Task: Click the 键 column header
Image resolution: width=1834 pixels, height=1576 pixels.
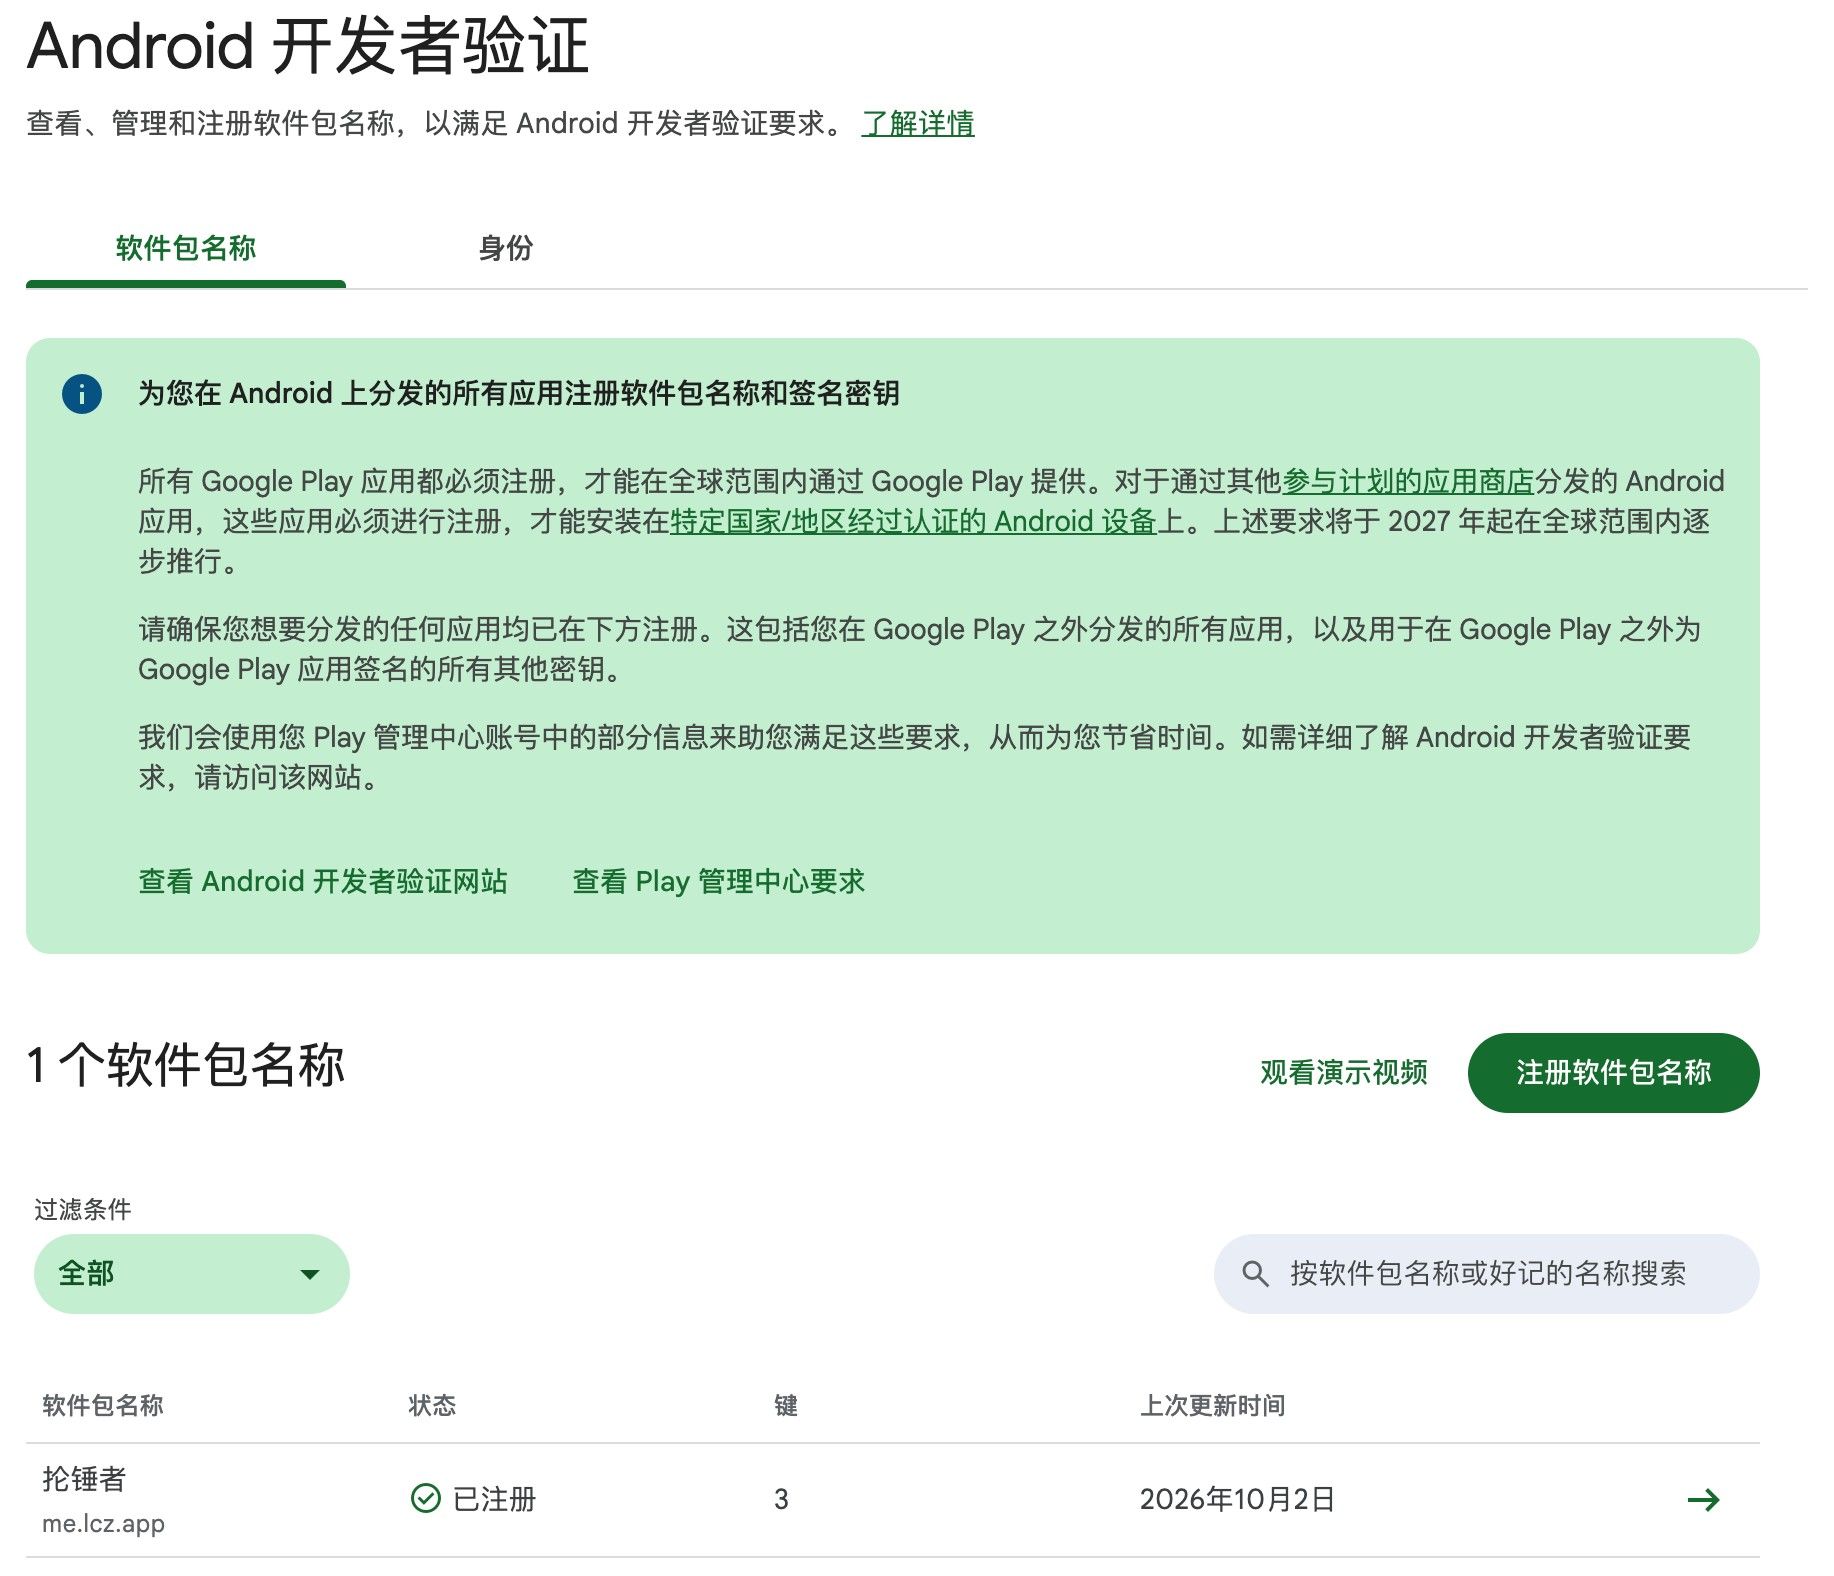Action: click(x=786, y=1406)
